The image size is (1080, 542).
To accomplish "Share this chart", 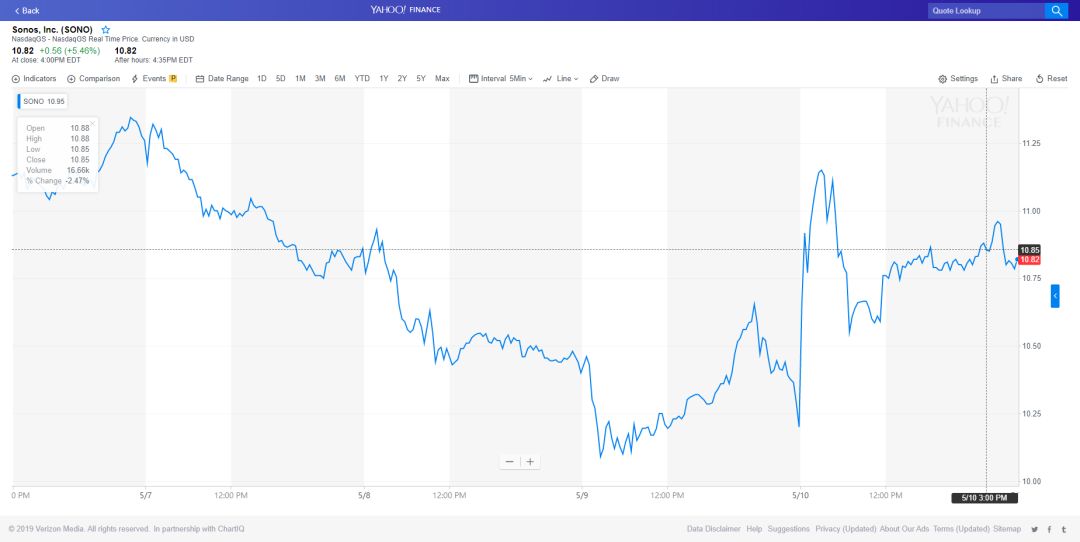I will tap(1006, 79).
